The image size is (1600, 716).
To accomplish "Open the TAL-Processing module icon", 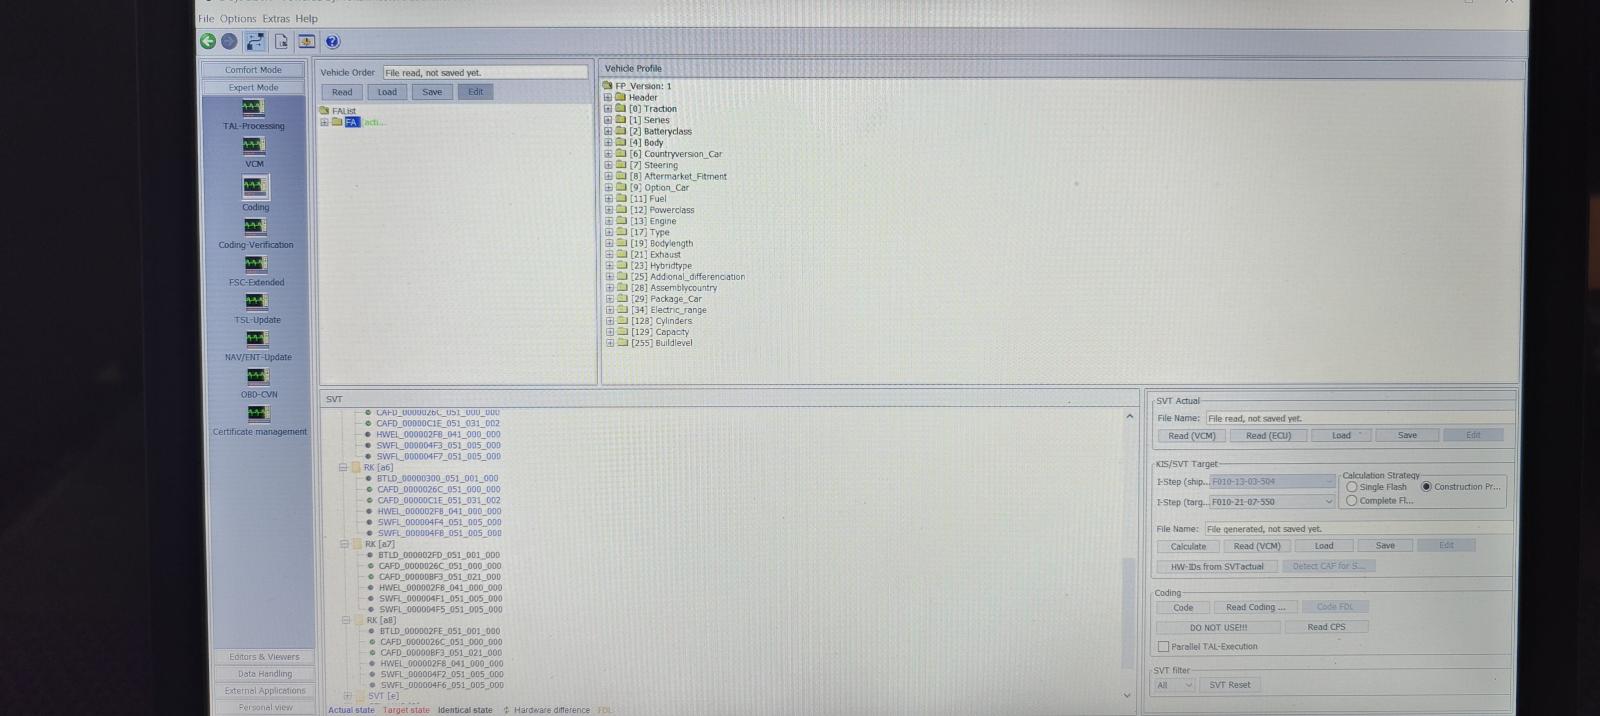I will click(x=254, y=108).
